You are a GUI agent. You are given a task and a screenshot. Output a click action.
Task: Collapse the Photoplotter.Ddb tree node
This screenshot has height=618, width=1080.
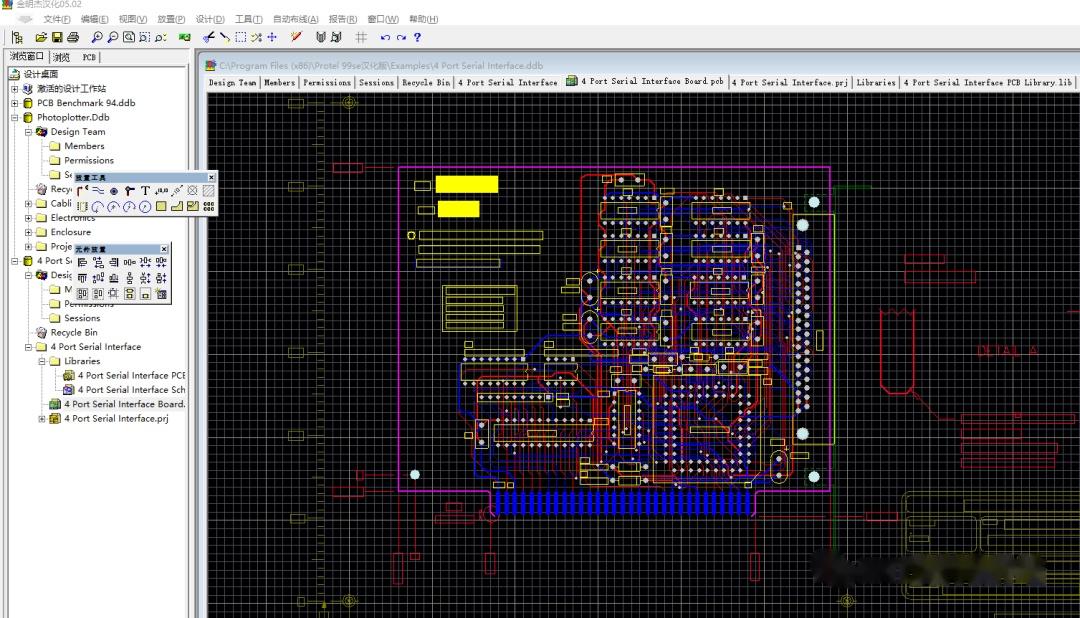(x=14, y=118)
